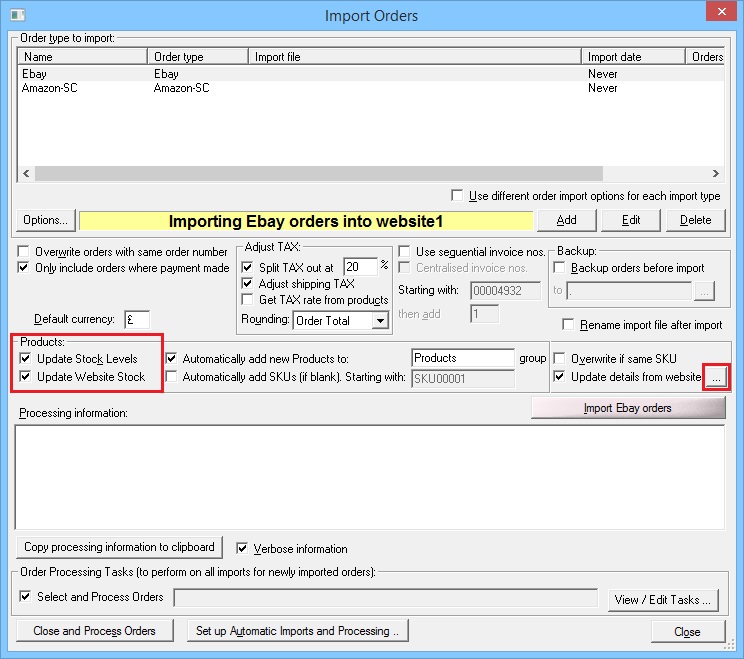Select the Ebay row in the order type list
The height and width of the screenshot is (659, 744).
click(370, 74)
